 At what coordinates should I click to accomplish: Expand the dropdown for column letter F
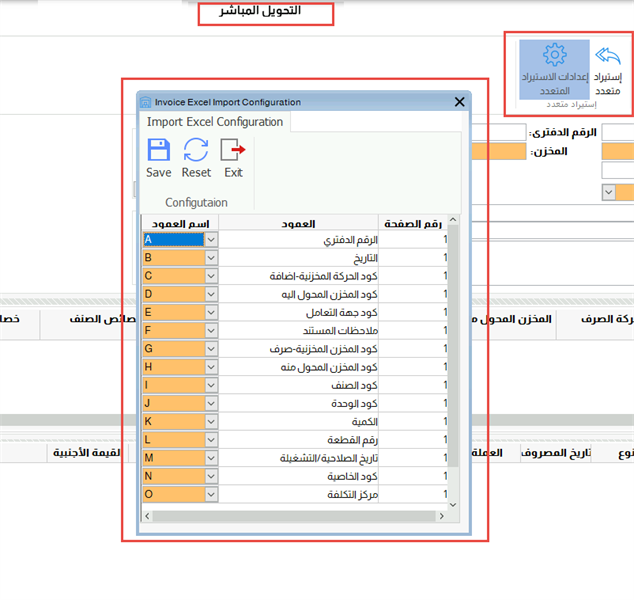[211, 330]
